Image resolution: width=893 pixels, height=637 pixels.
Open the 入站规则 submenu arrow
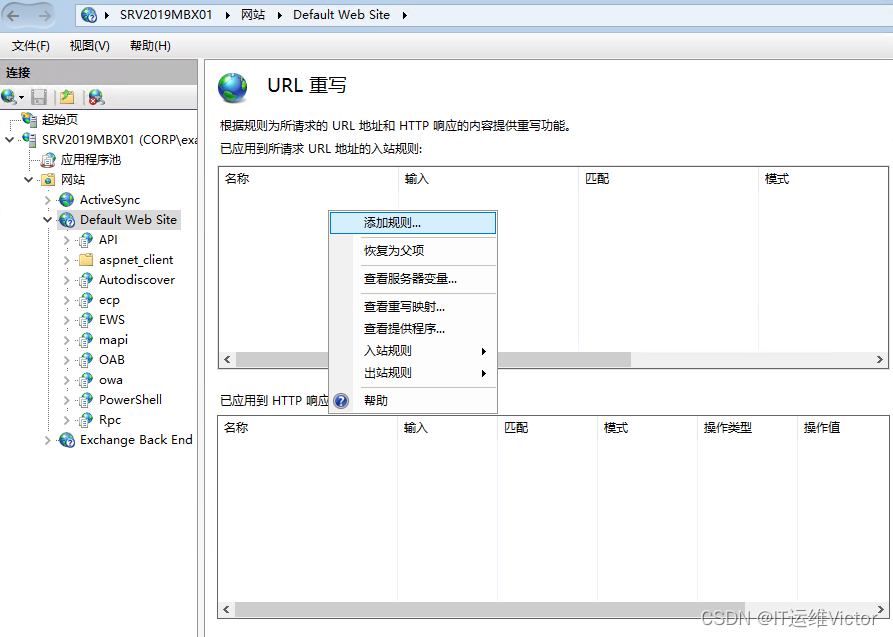[x=484, y=352]
